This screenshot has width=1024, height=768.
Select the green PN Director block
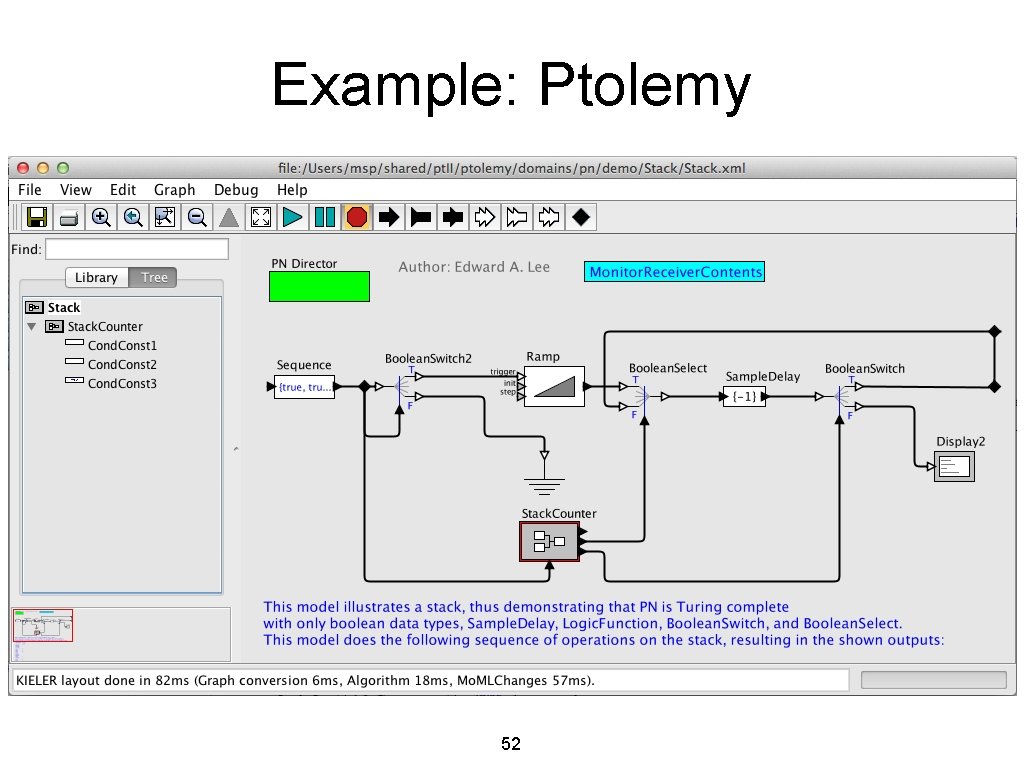319,287
